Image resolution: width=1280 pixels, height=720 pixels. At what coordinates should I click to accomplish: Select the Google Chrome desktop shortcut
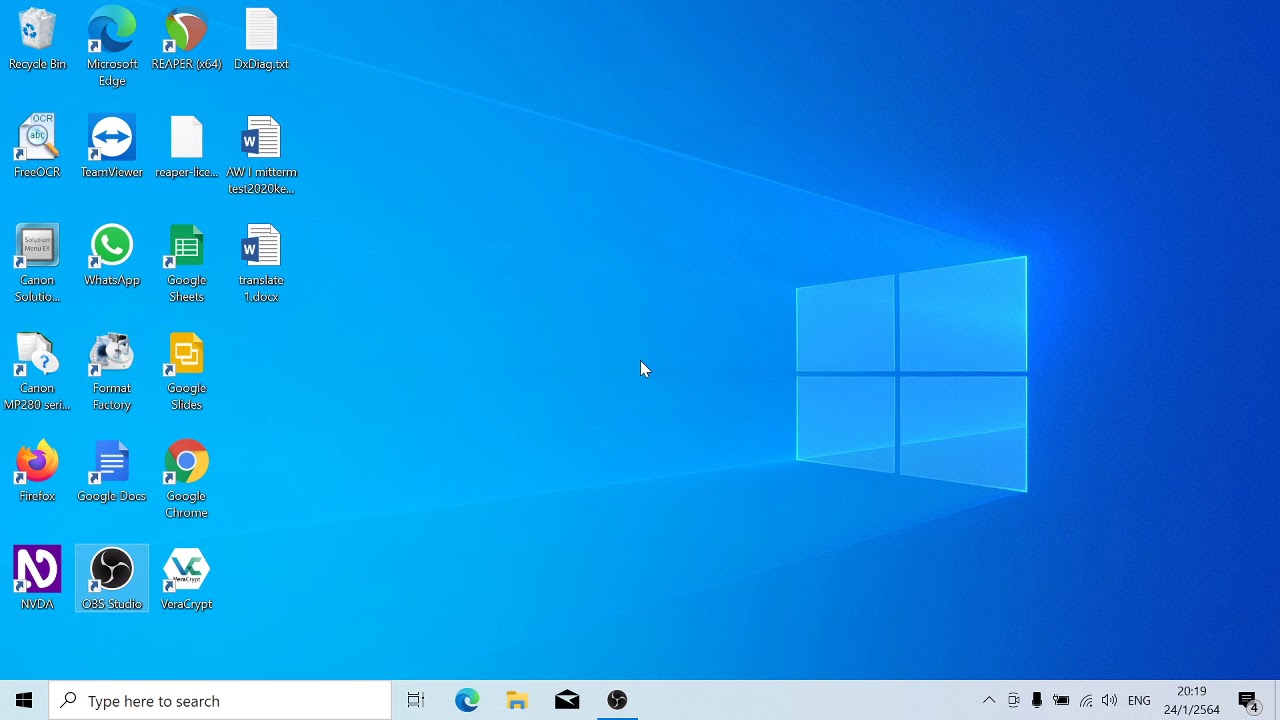tap(186, 479)
